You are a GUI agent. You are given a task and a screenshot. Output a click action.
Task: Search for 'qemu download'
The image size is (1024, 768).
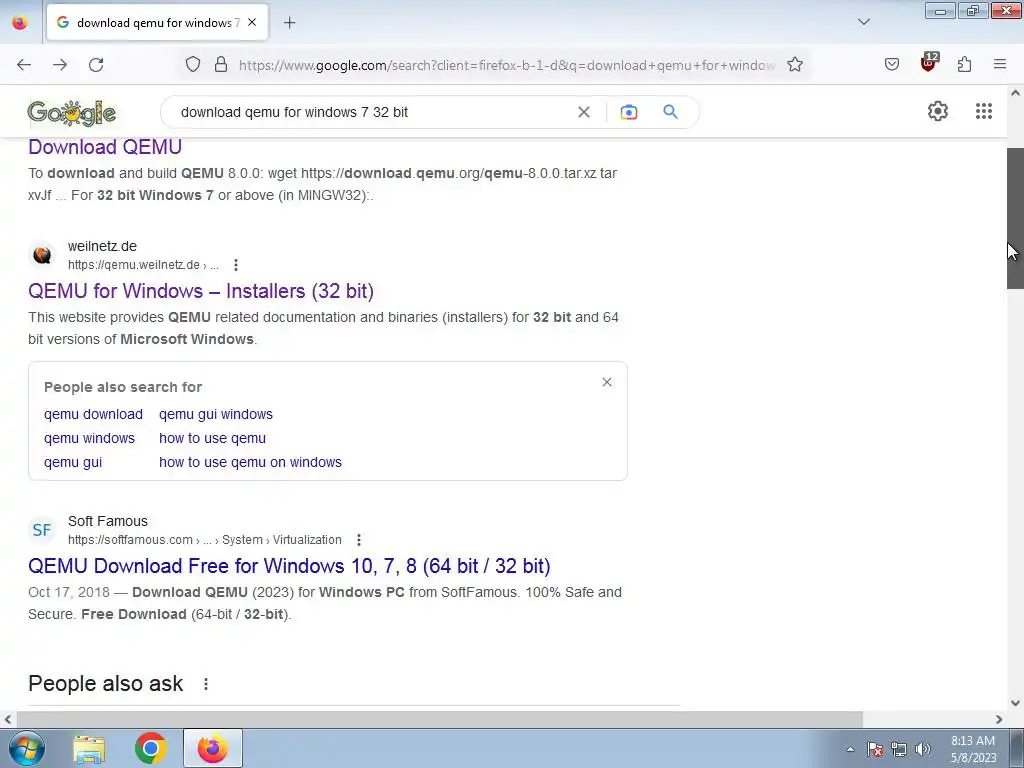(93, 414)
